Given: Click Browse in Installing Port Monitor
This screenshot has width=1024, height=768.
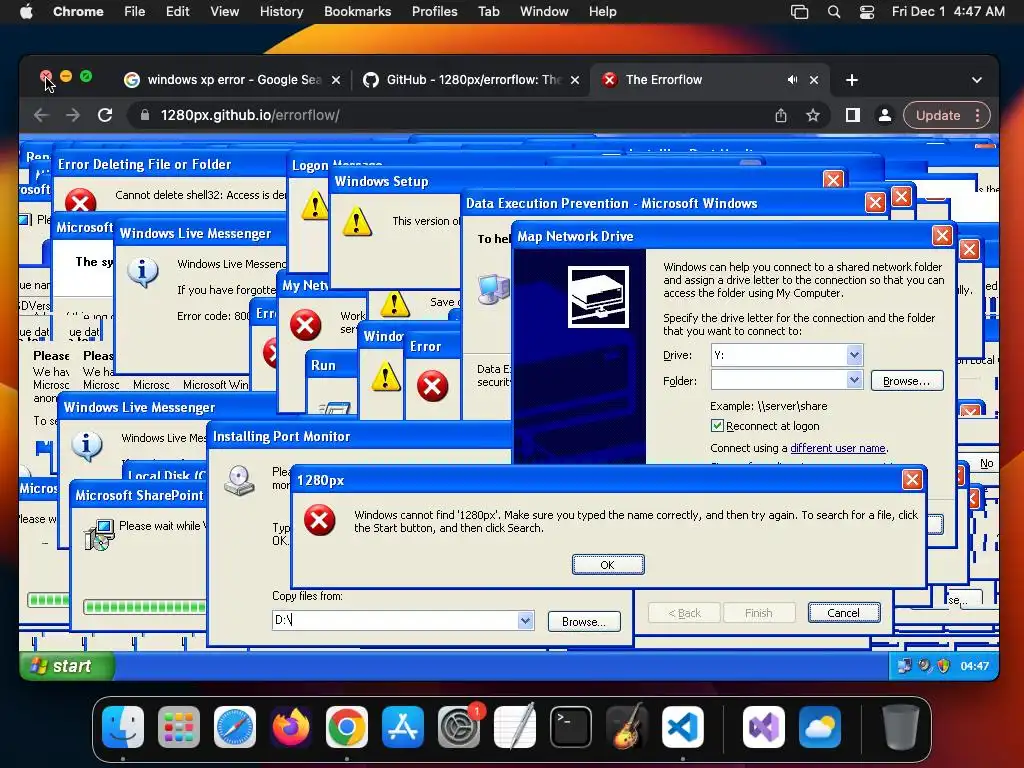Looking at the screenshot, I should (x=584, y=622).
